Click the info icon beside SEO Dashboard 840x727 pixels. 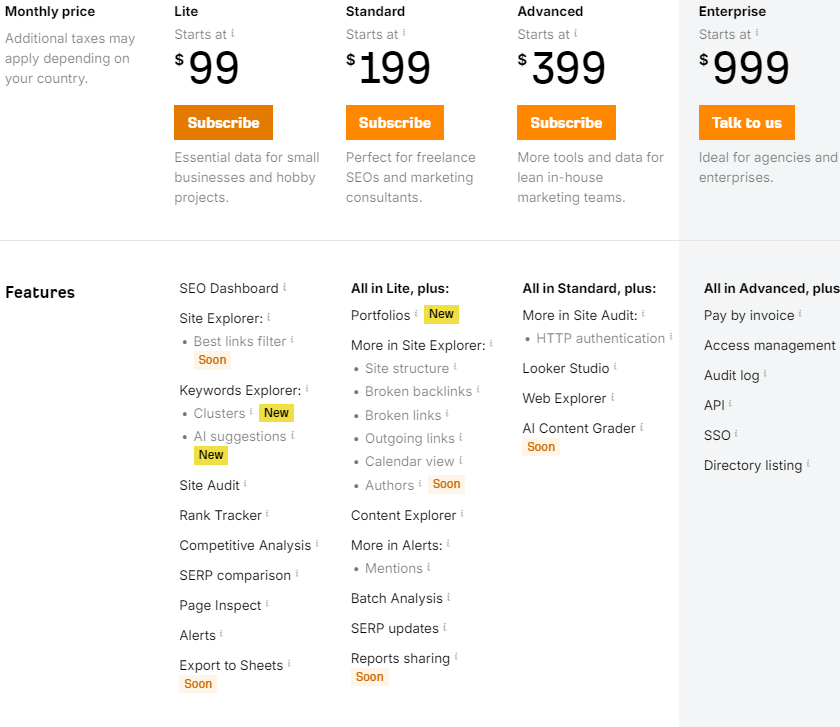(x=284, y=287)
